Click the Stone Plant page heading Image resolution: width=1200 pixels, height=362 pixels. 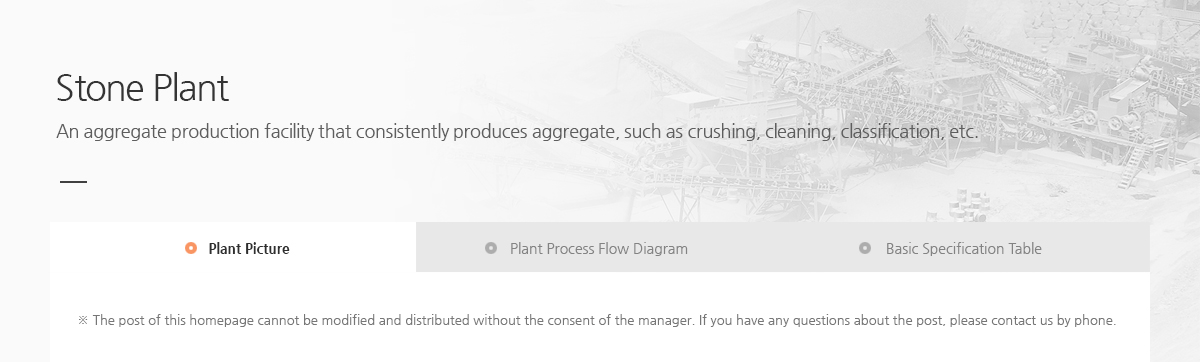(x=143, y=89)
